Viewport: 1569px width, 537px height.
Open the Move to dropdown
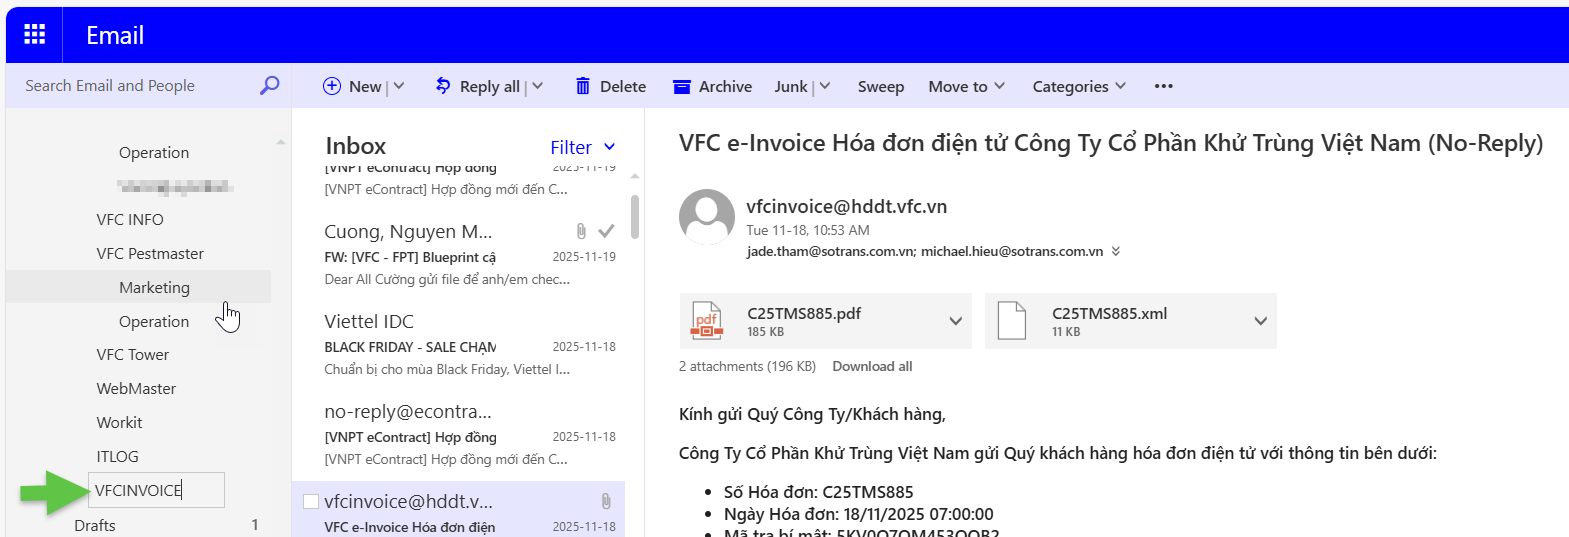[x=966, y=86]
